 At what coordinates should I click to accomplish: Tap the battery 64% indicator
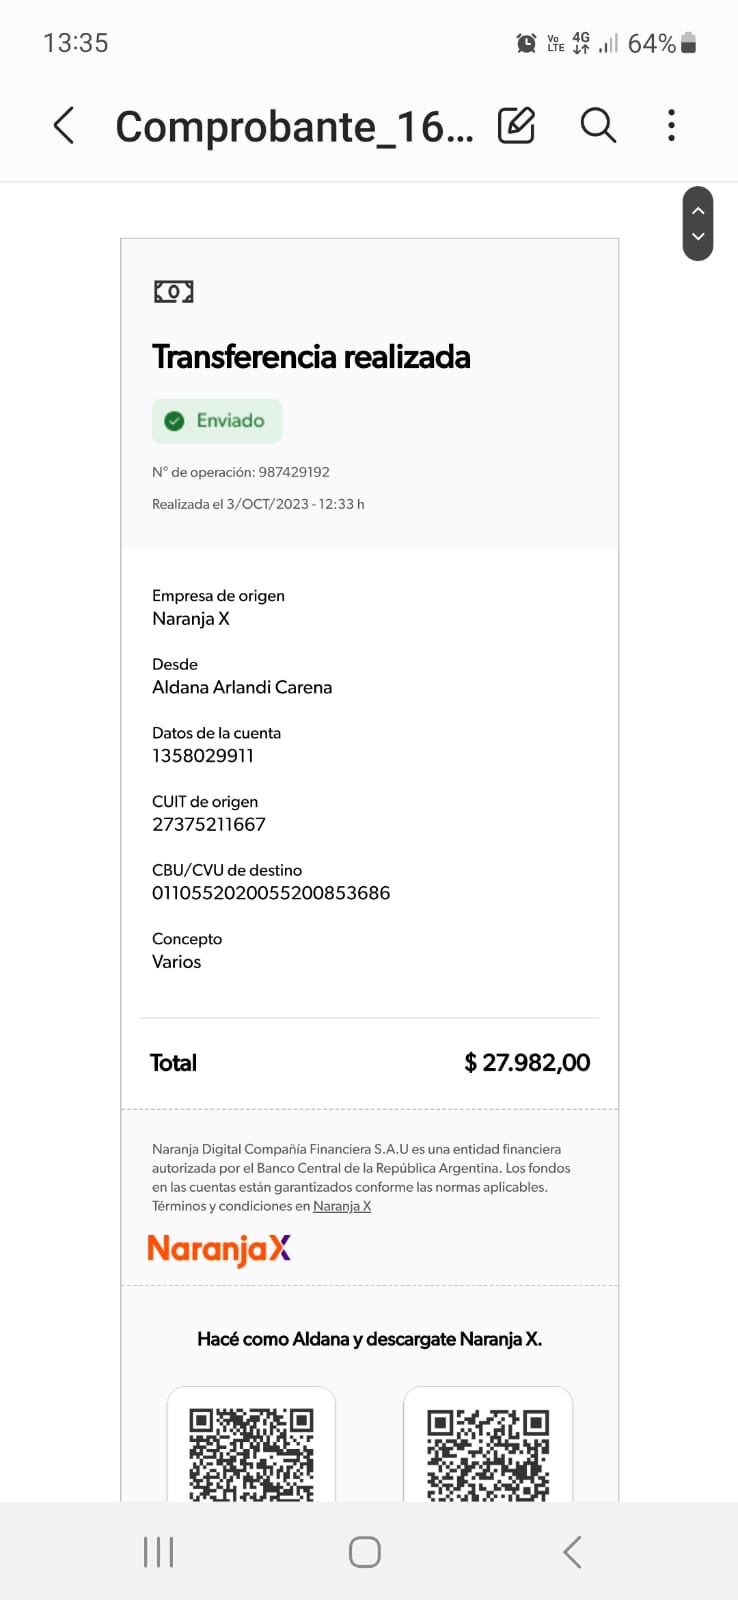click(x=661, y=43)
